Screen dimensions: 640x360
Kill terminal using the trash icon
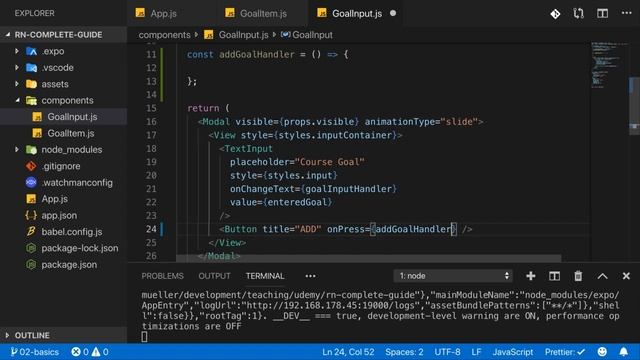(578, 276)
